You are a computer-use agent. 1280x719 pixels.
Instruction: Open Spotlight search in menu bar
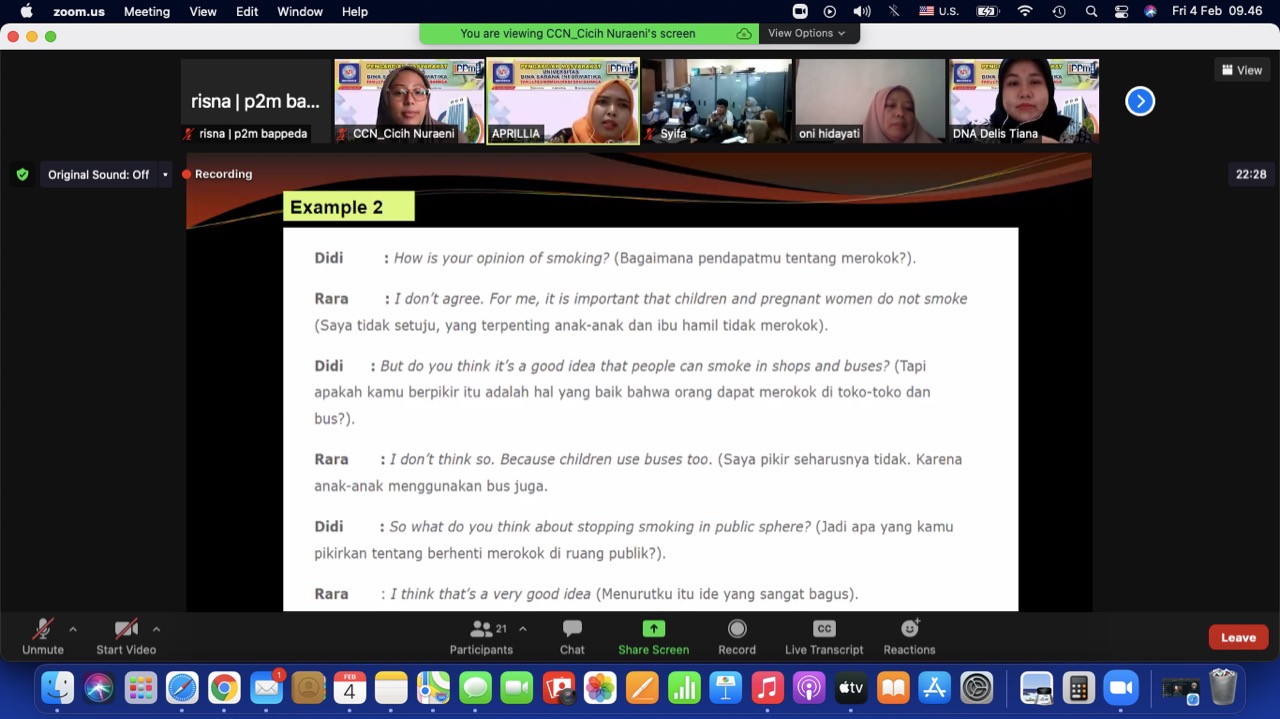coord(1091,11)
